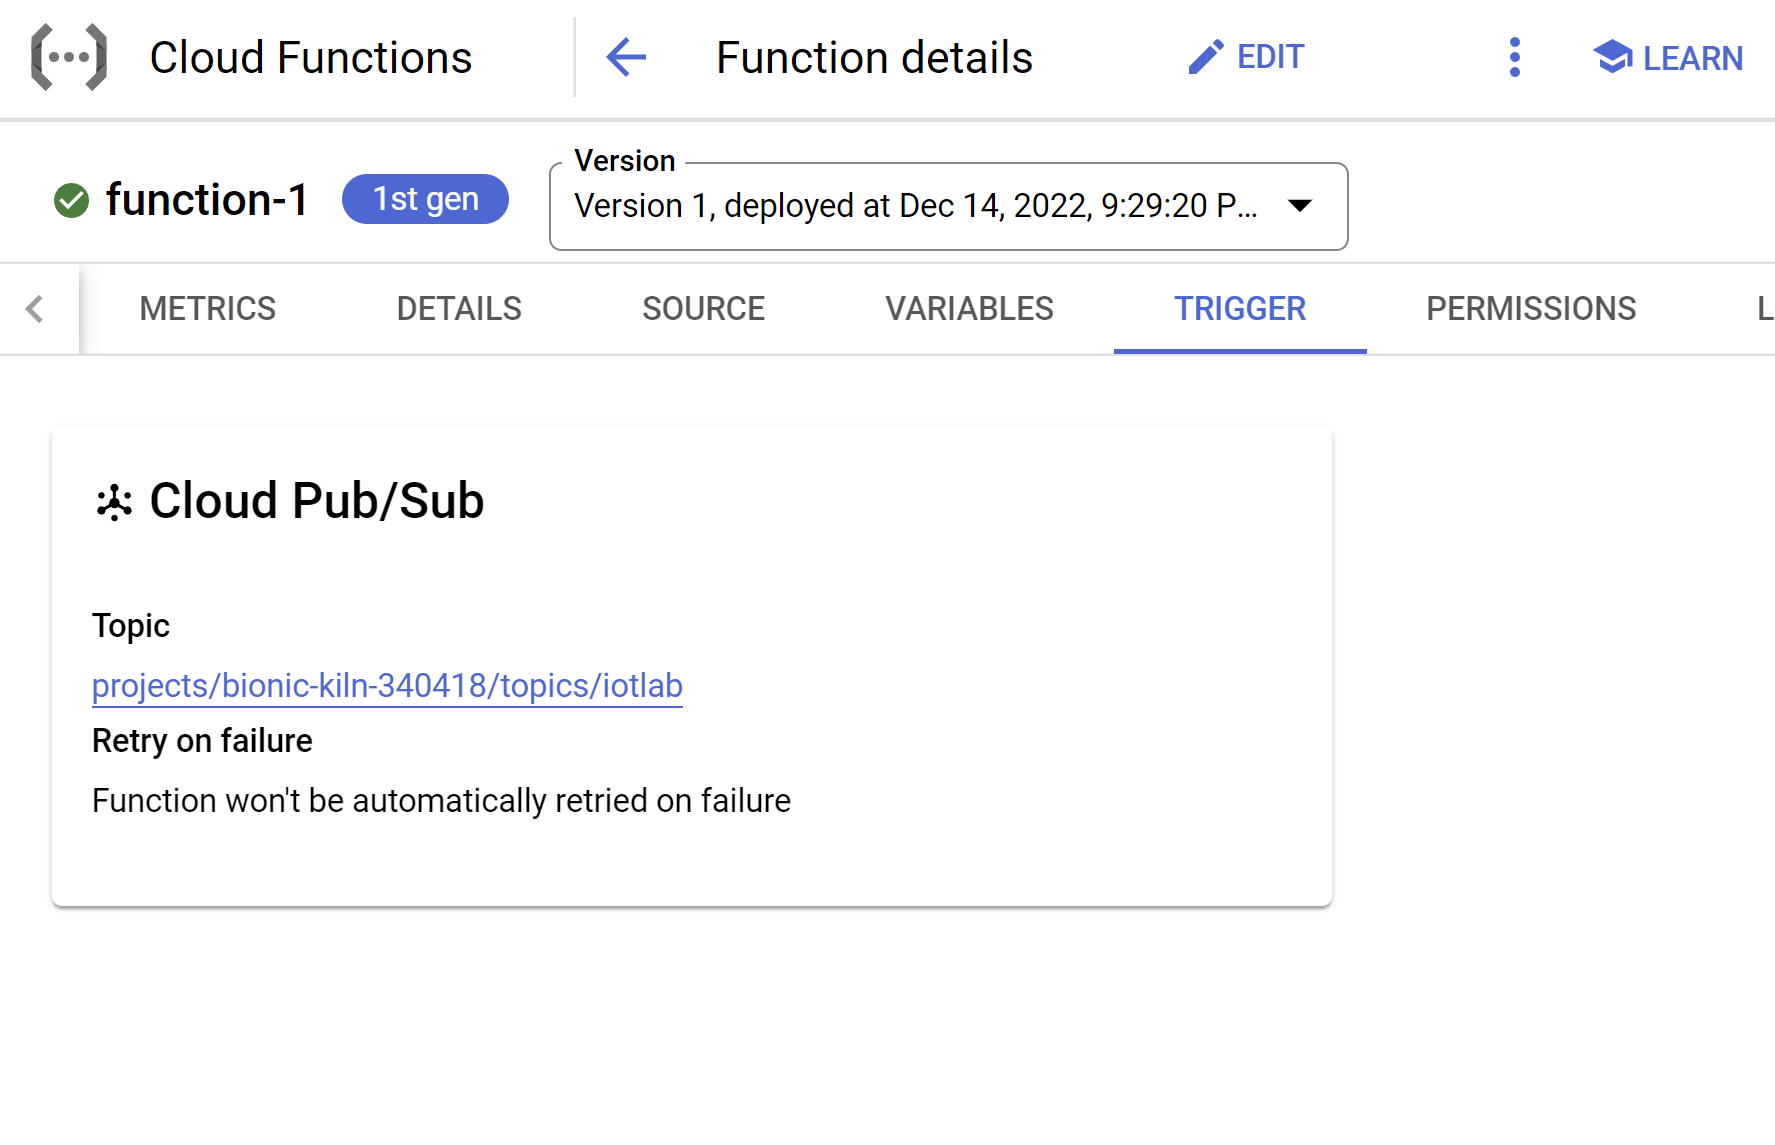
Task: Click the EDIT pencil icon
Action: [x=1206, y=57]
